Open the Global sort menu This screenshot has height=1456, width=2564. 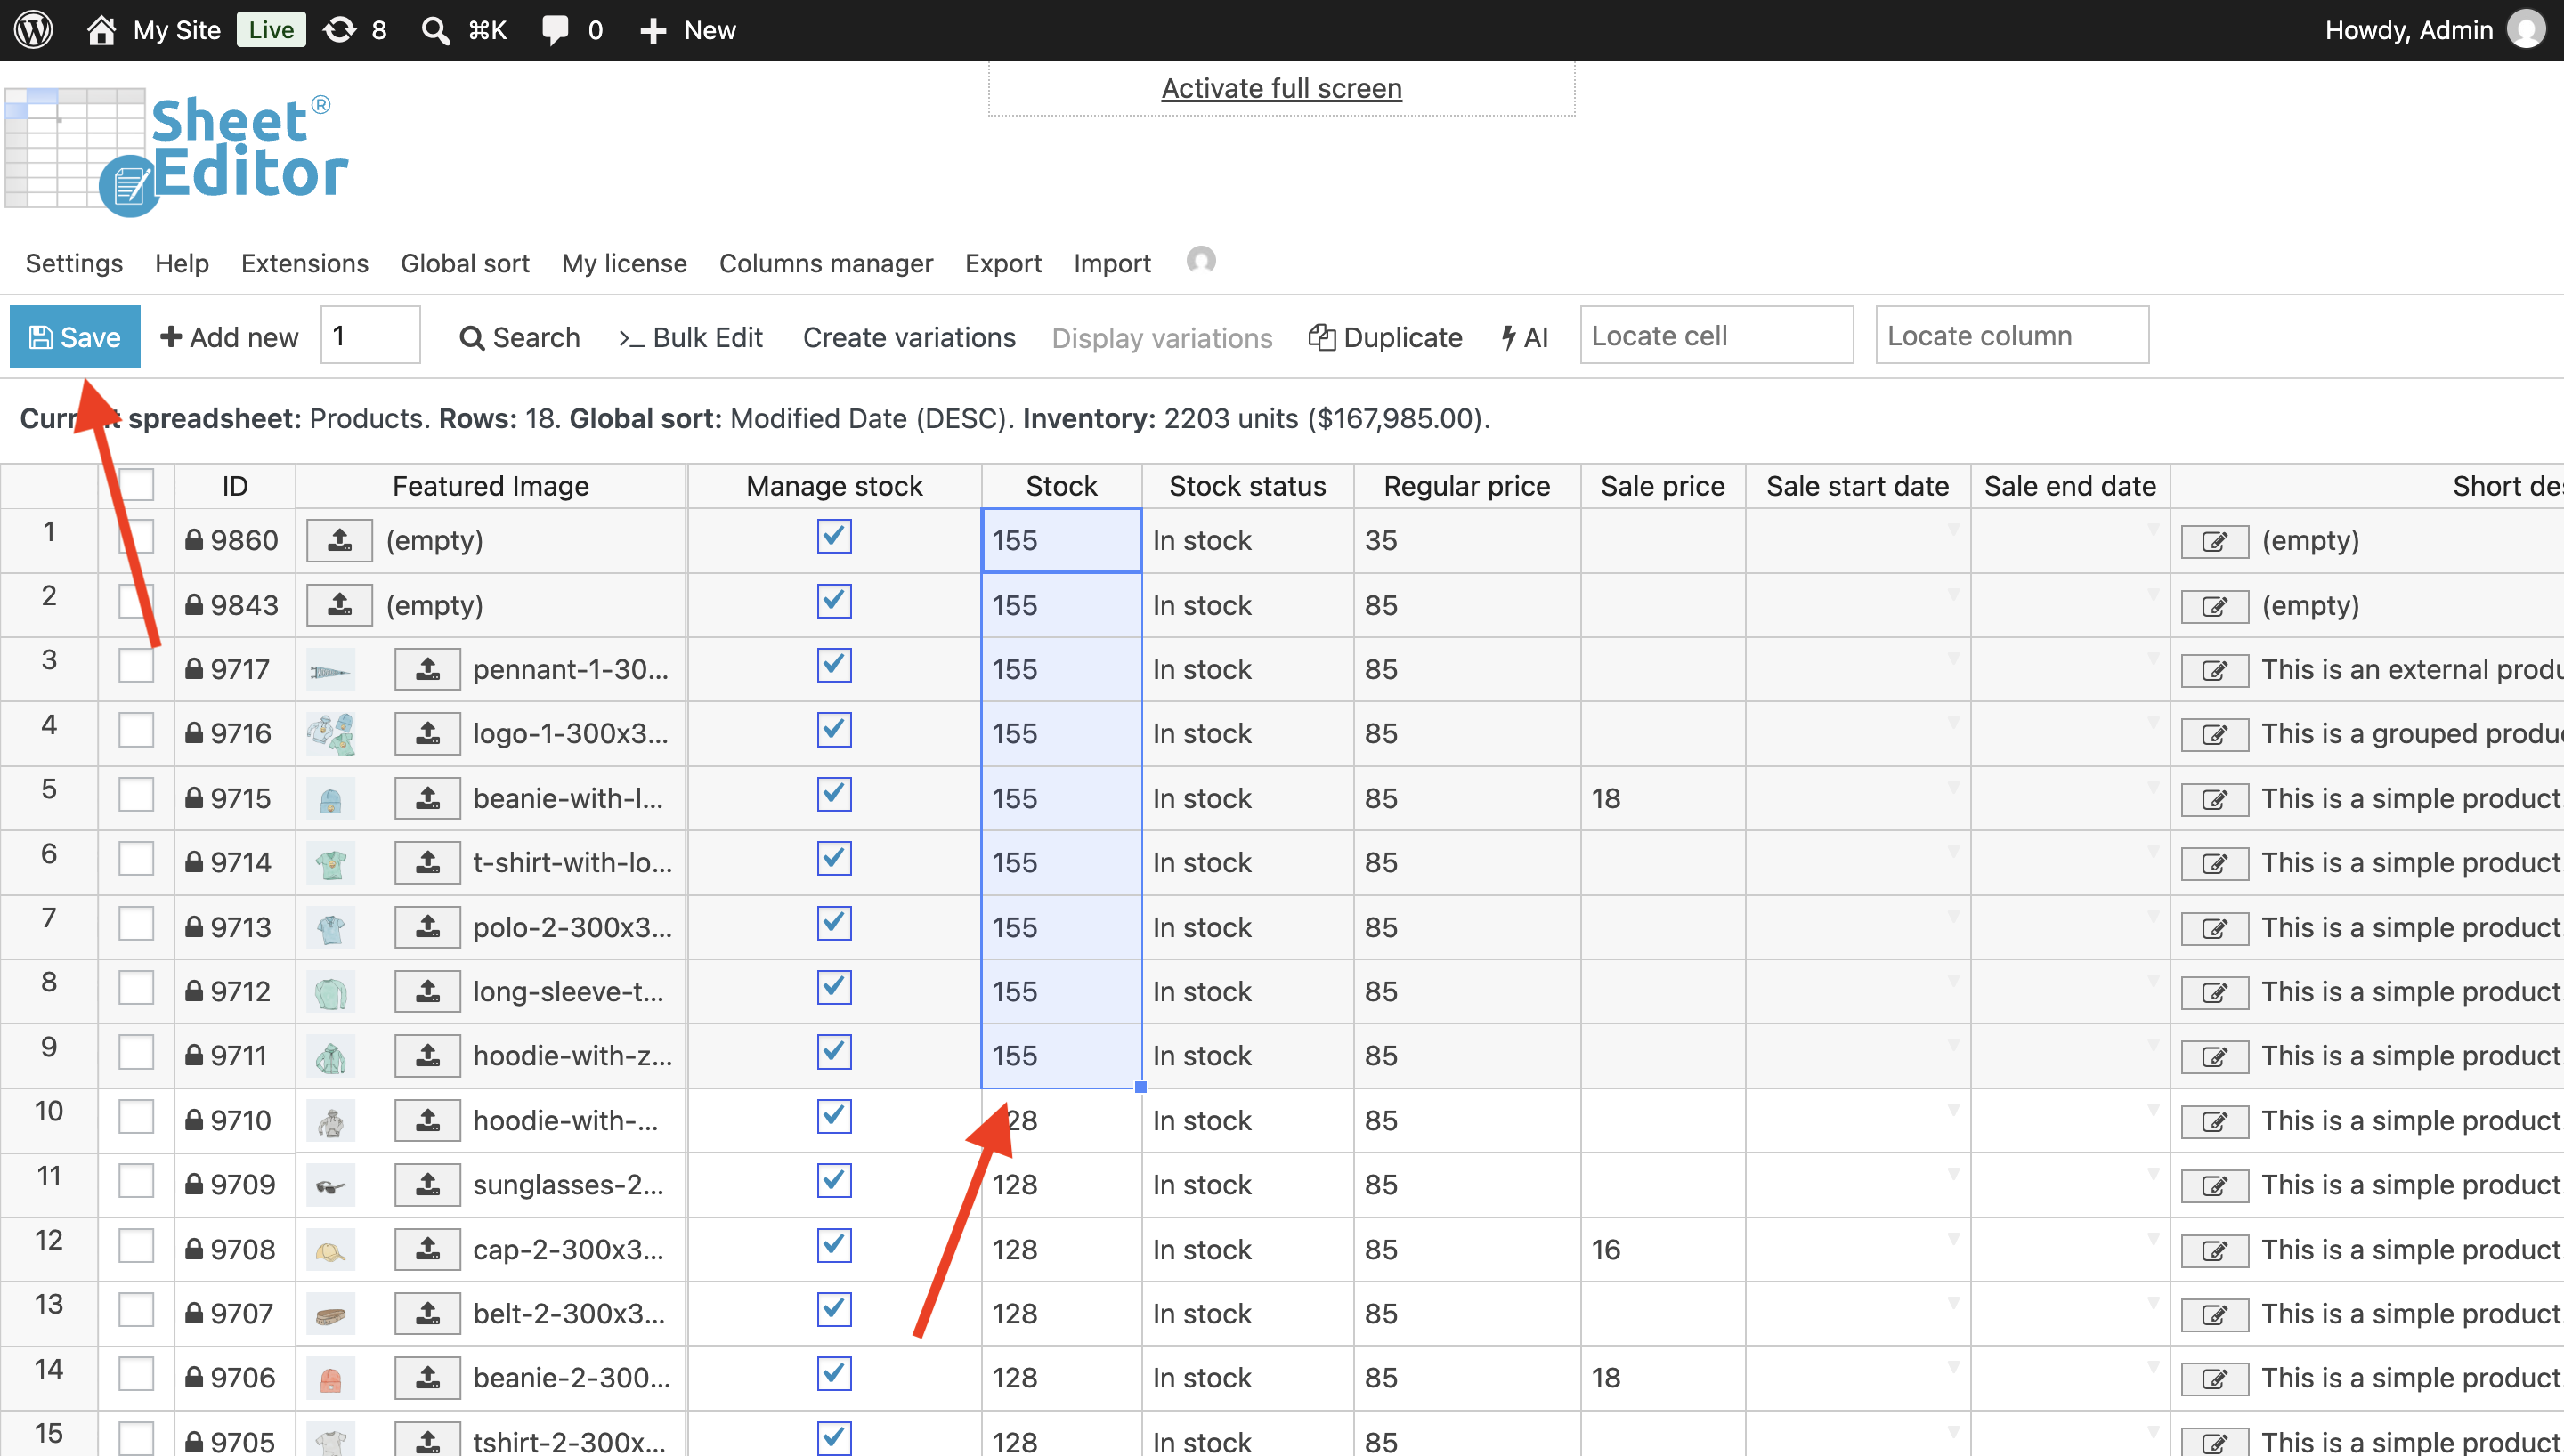pos(465,263)
